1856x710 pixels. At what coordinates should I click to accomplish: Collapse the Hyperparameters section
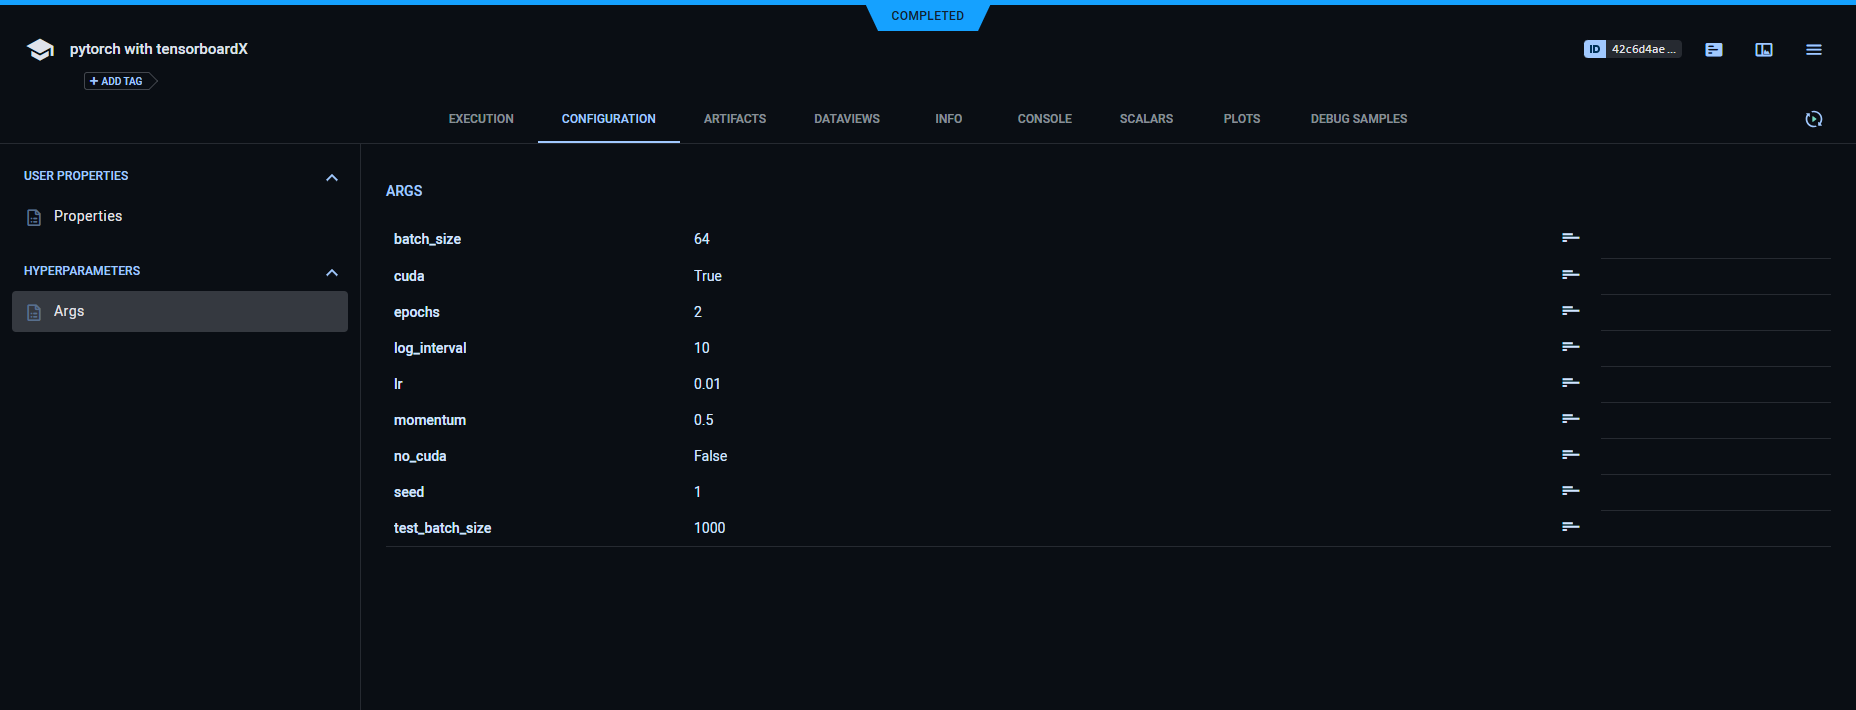coord(332,273)
